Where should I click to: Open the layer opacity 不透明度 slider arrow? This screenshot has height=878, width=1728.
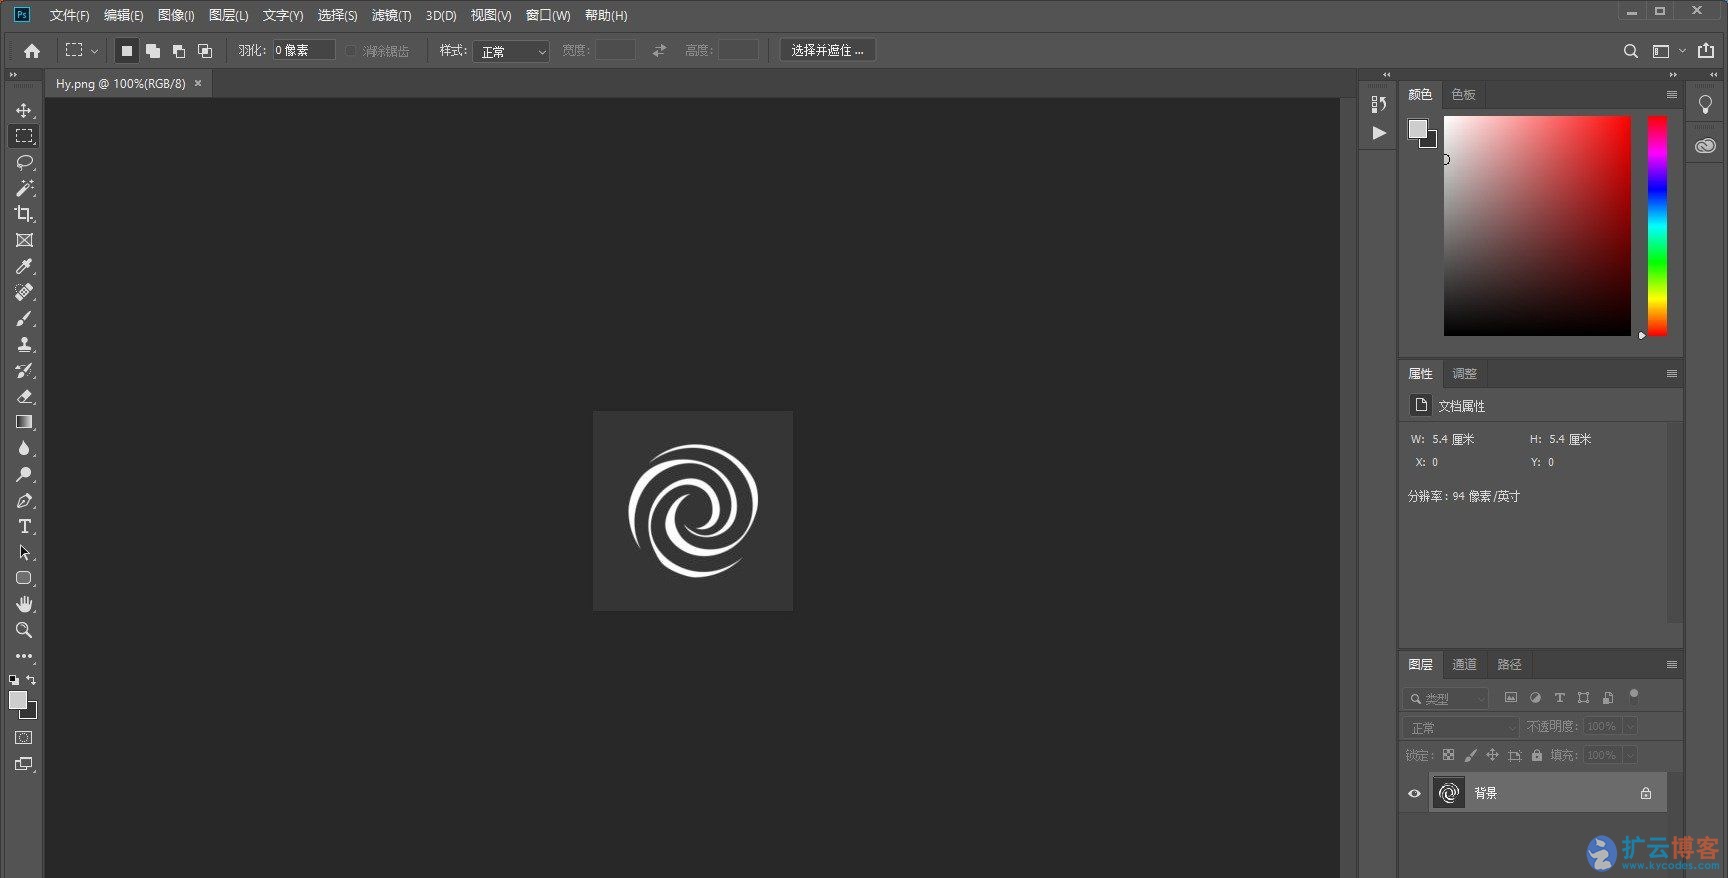1630,726
